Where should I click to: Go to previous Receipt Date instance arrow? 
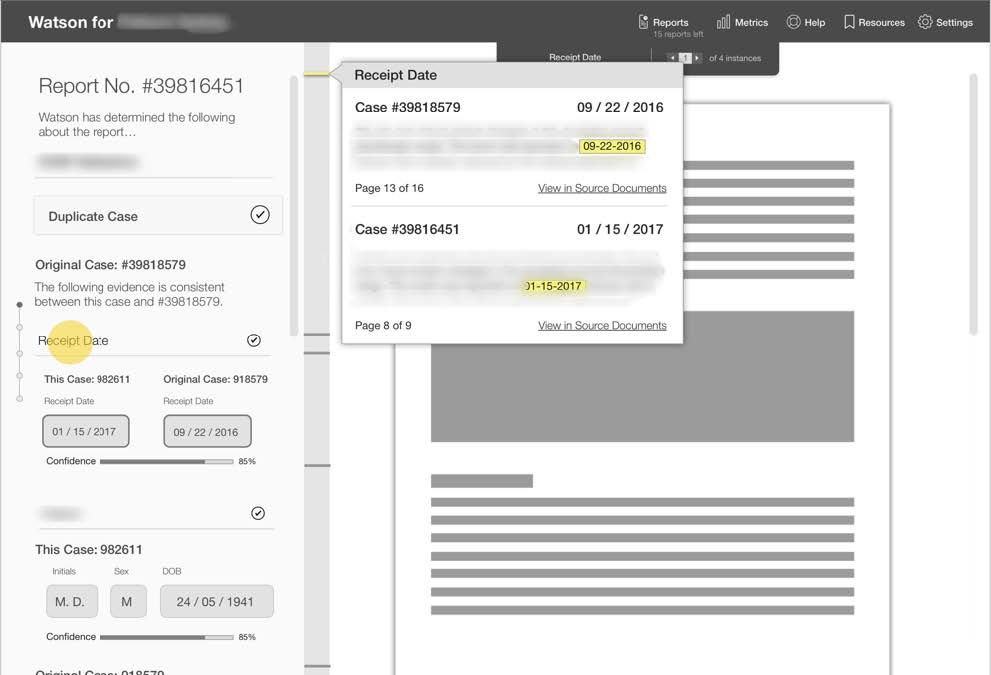(x=672, y=58)
